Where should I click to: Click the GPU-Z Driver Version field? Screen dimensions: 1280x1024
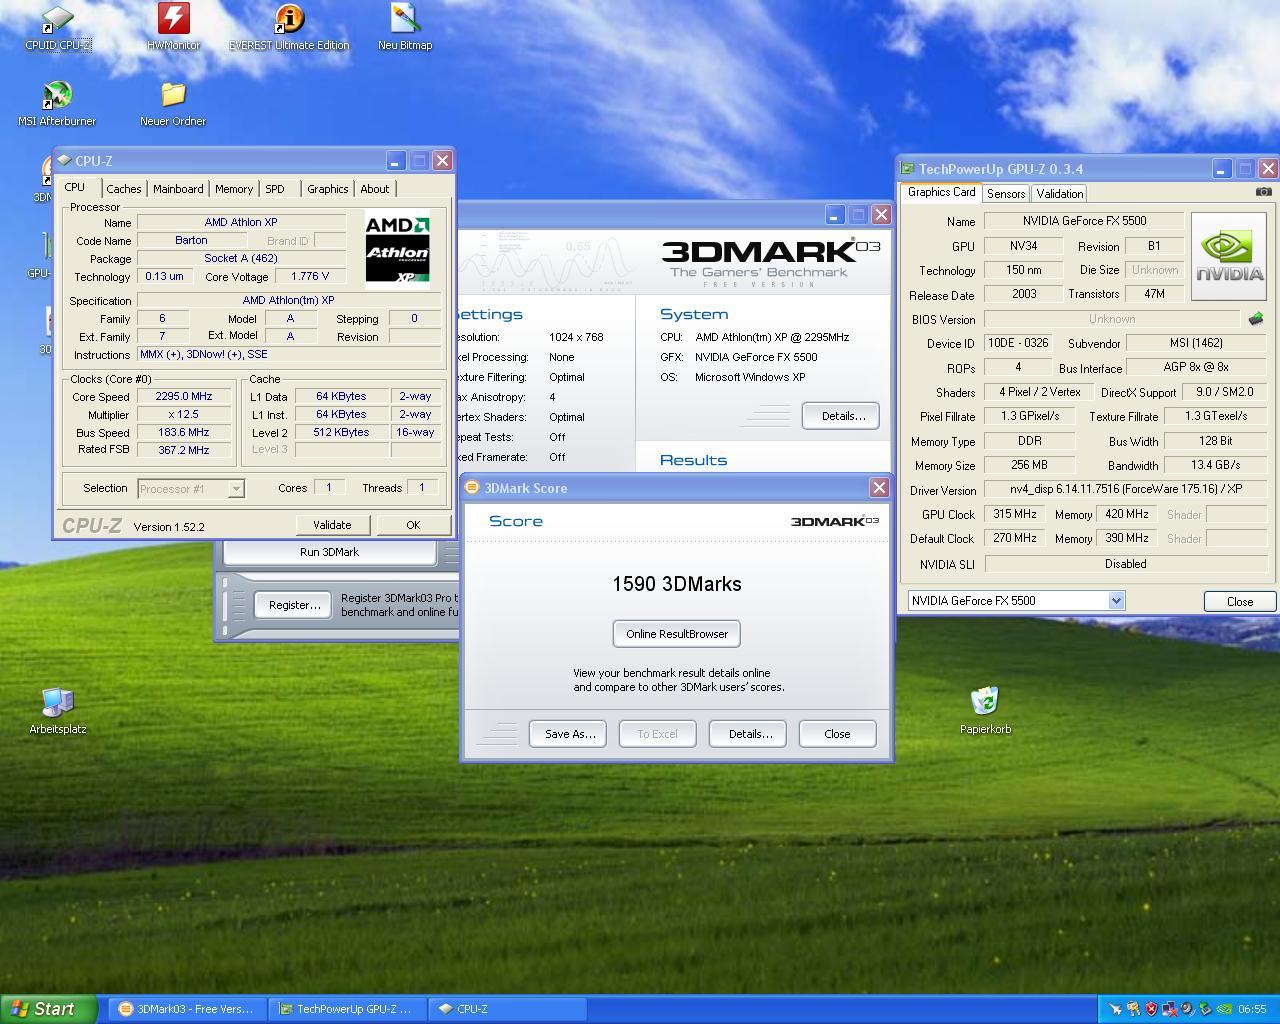[x=1125, y=490]
